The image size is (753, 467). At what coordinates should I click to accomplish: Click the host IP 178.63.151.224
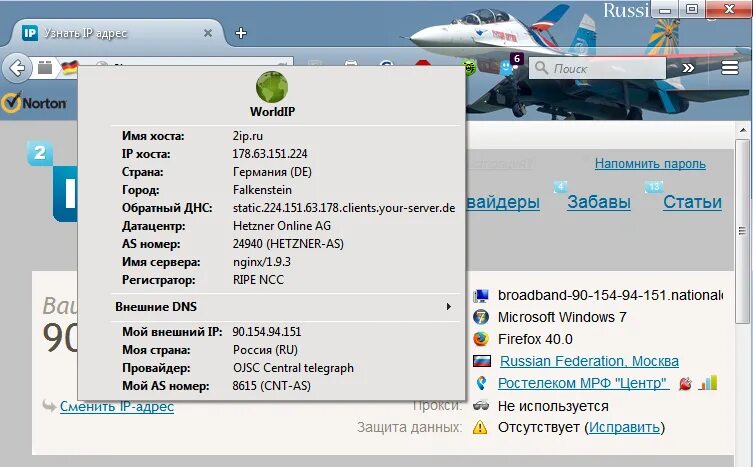270,154
